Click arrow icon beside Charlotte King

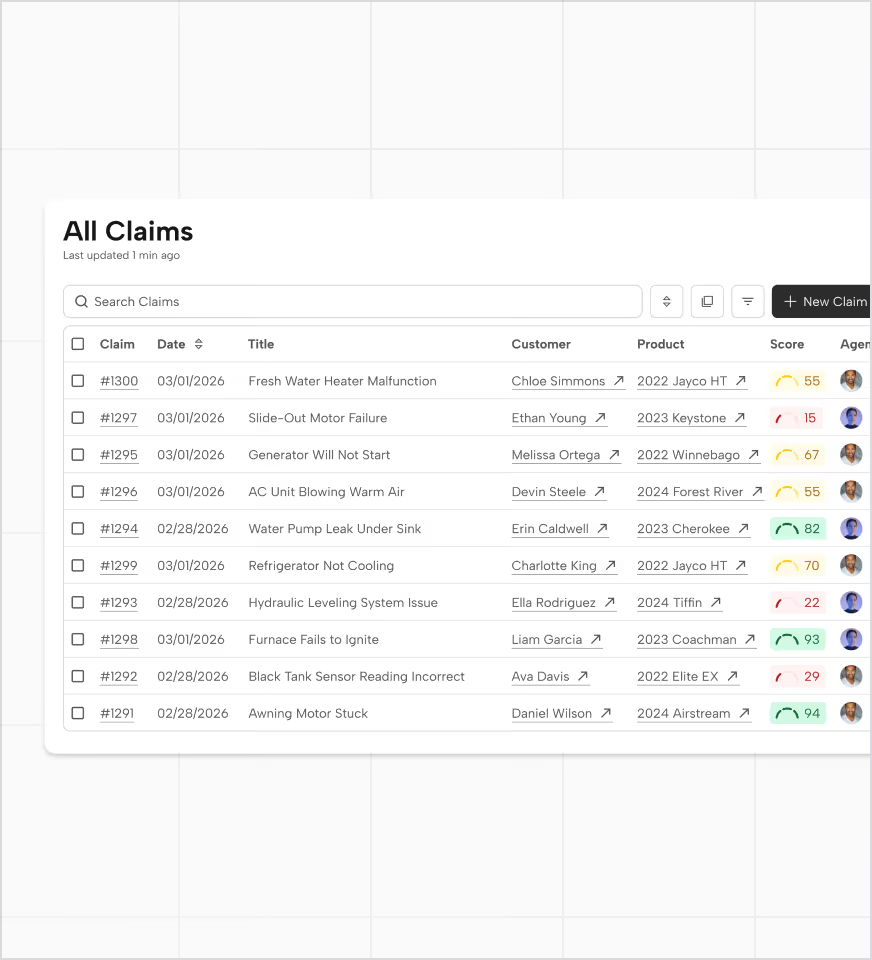tap(611, 565)
